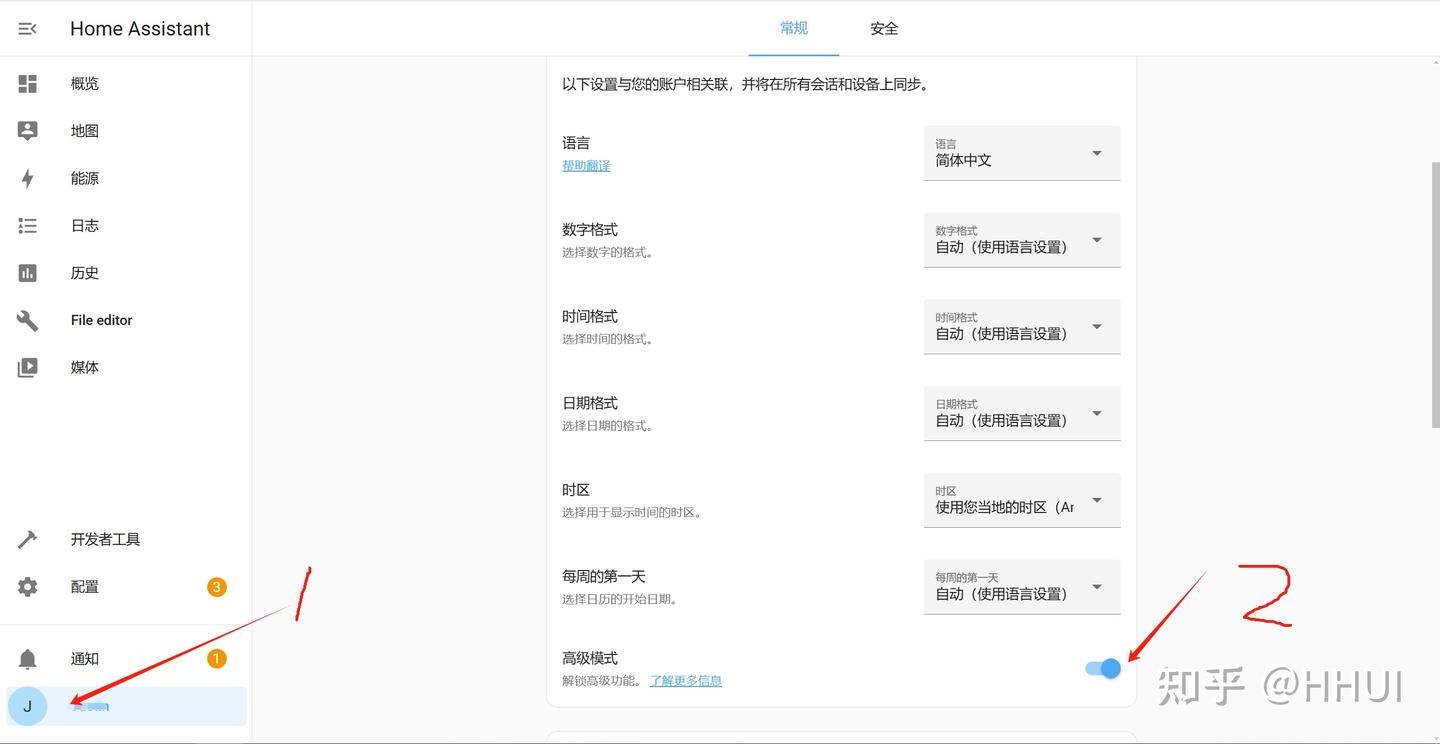Disable 高级模式 advanced mode

tap(1102, 668)
